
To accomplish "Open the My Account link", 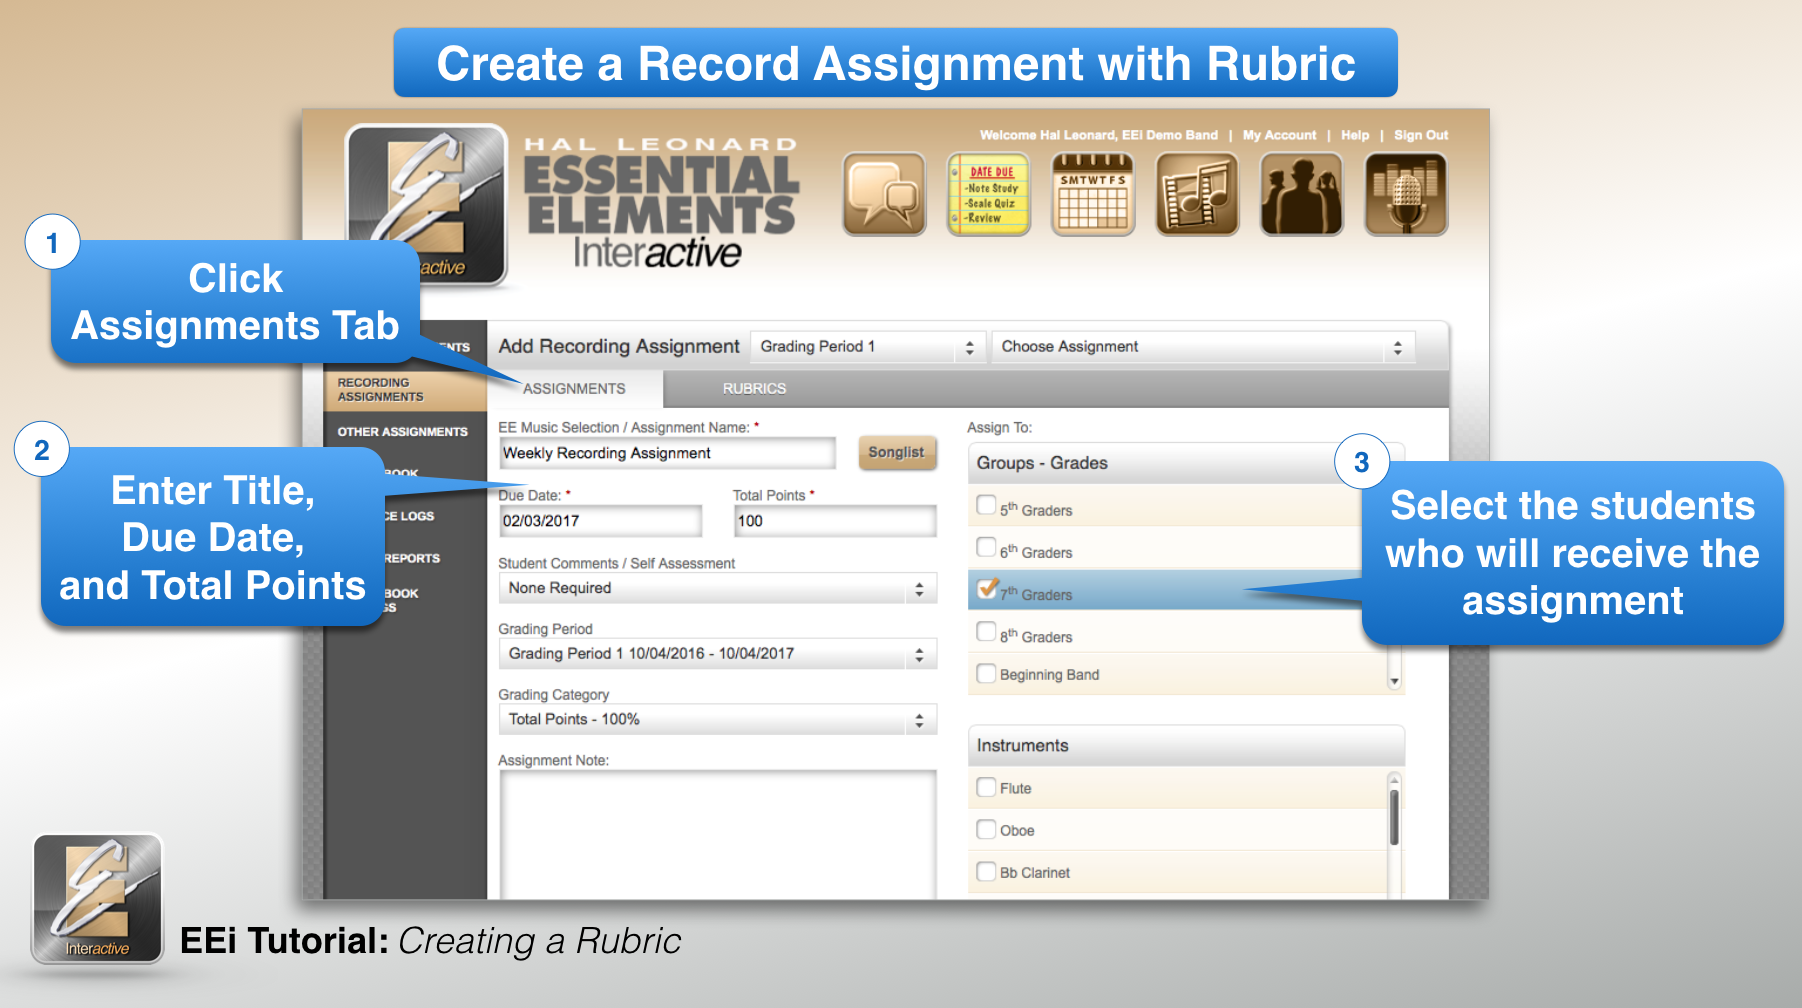I will point(1279,135).
